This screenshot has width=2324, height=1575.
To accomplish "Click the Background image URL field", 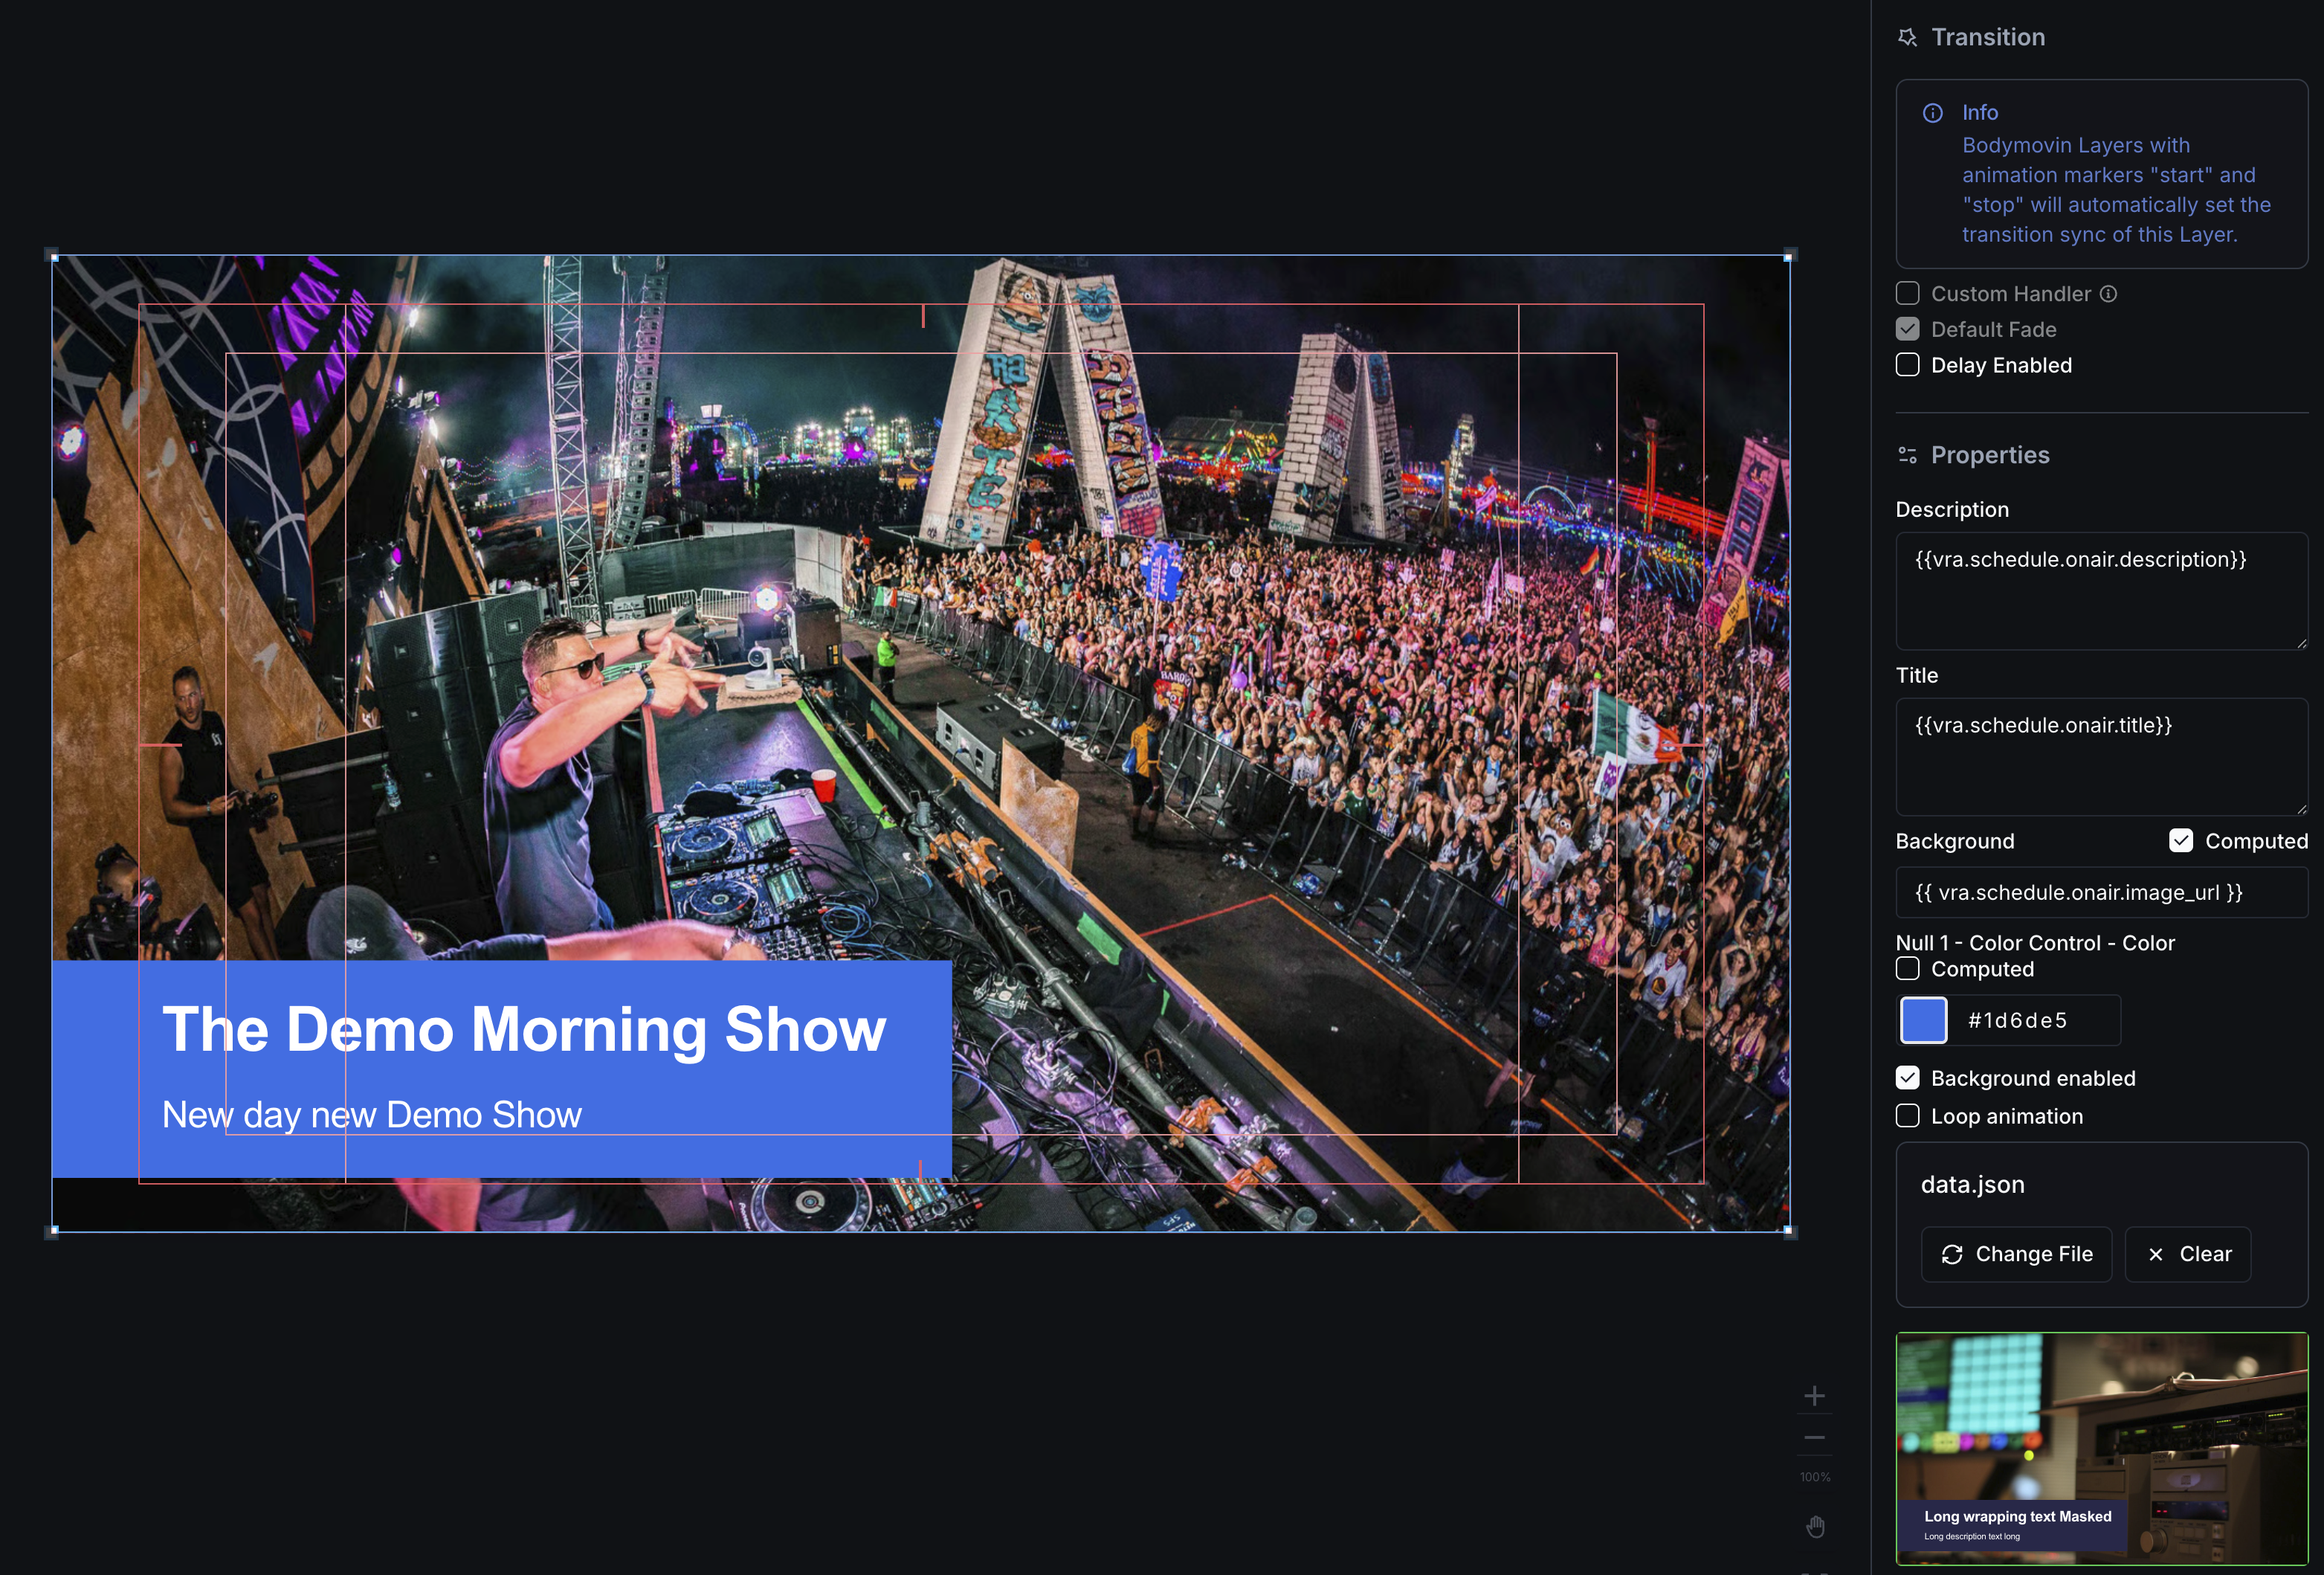I will [x=2100, y=892].
